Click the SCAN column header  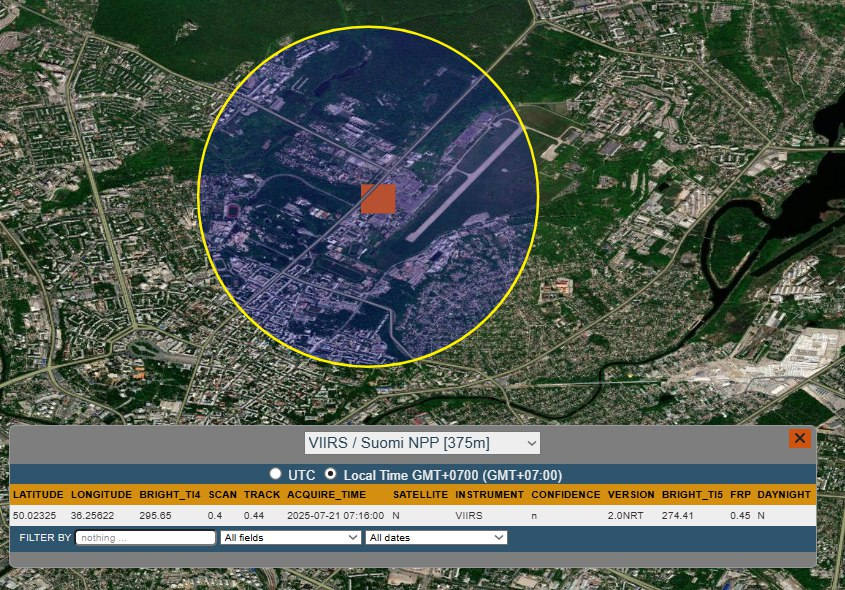(x=223, y=495)
